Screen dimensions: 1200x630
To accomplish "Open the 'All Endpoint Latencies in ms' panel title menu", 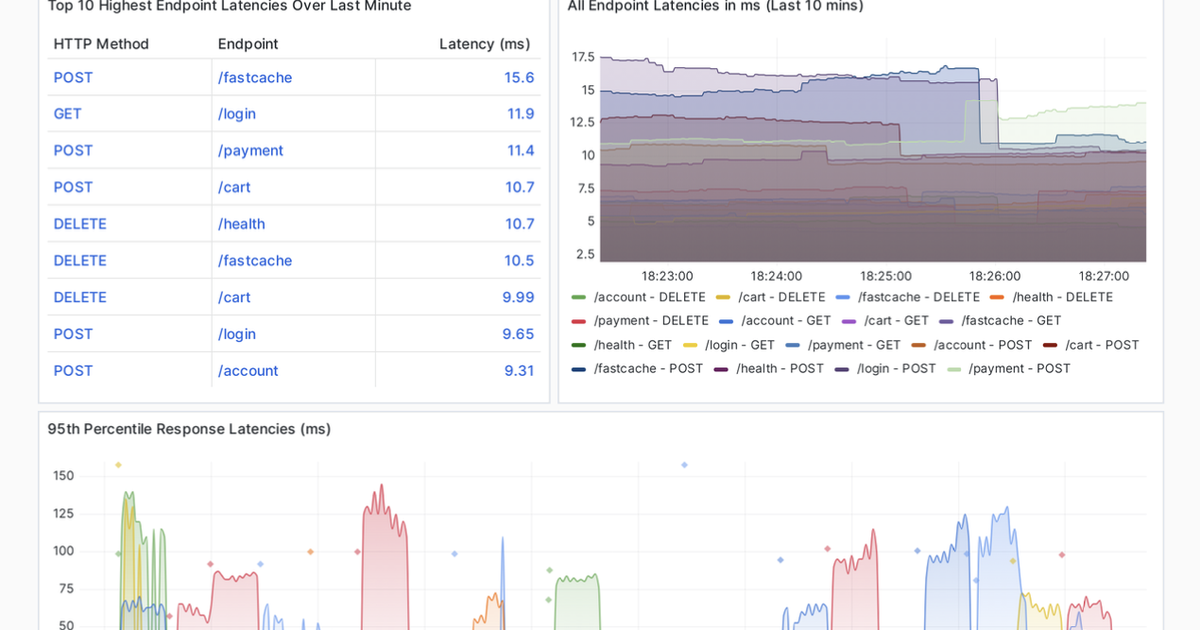I will [715, 6].
